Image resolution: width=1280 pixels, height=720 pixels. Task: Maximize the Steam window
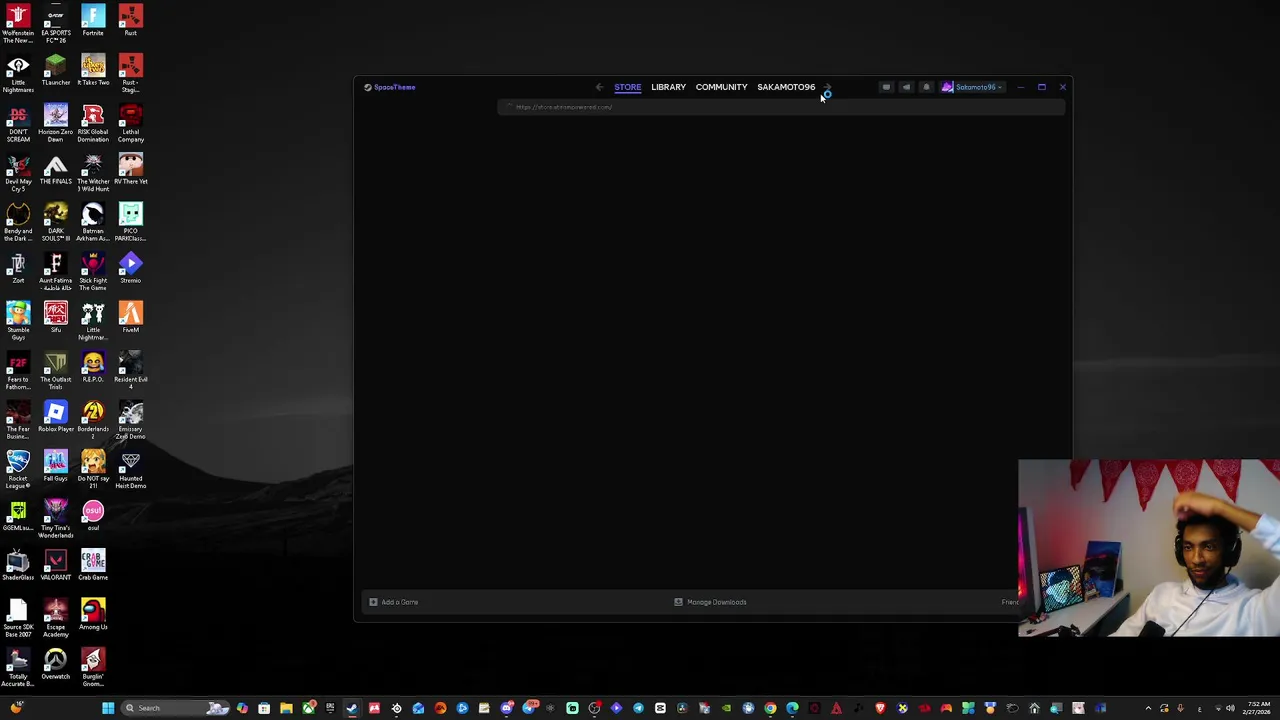click(x=1041, y=87)
